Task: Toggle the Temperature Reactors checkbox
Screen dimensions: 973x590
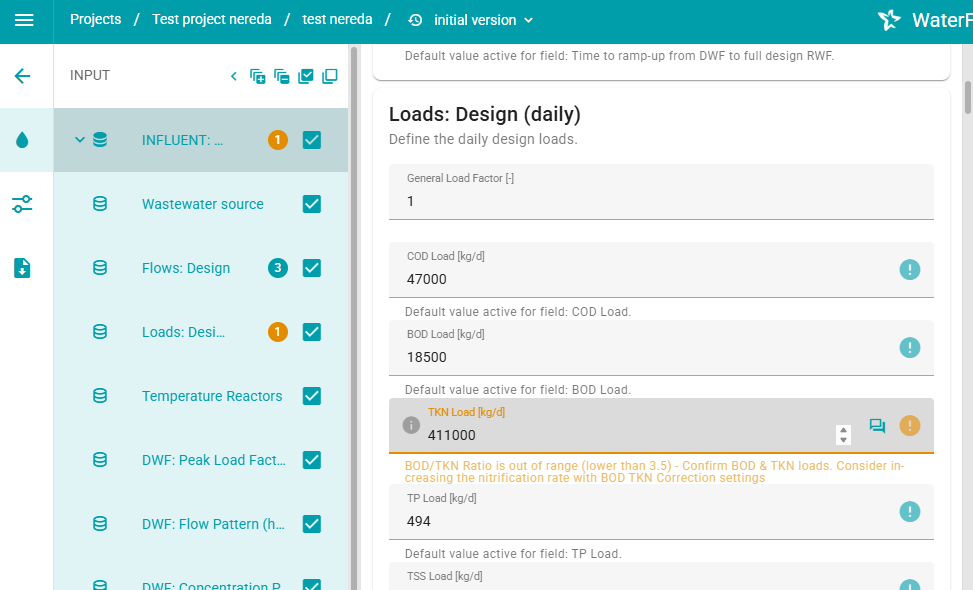Action: pos(312,396)
